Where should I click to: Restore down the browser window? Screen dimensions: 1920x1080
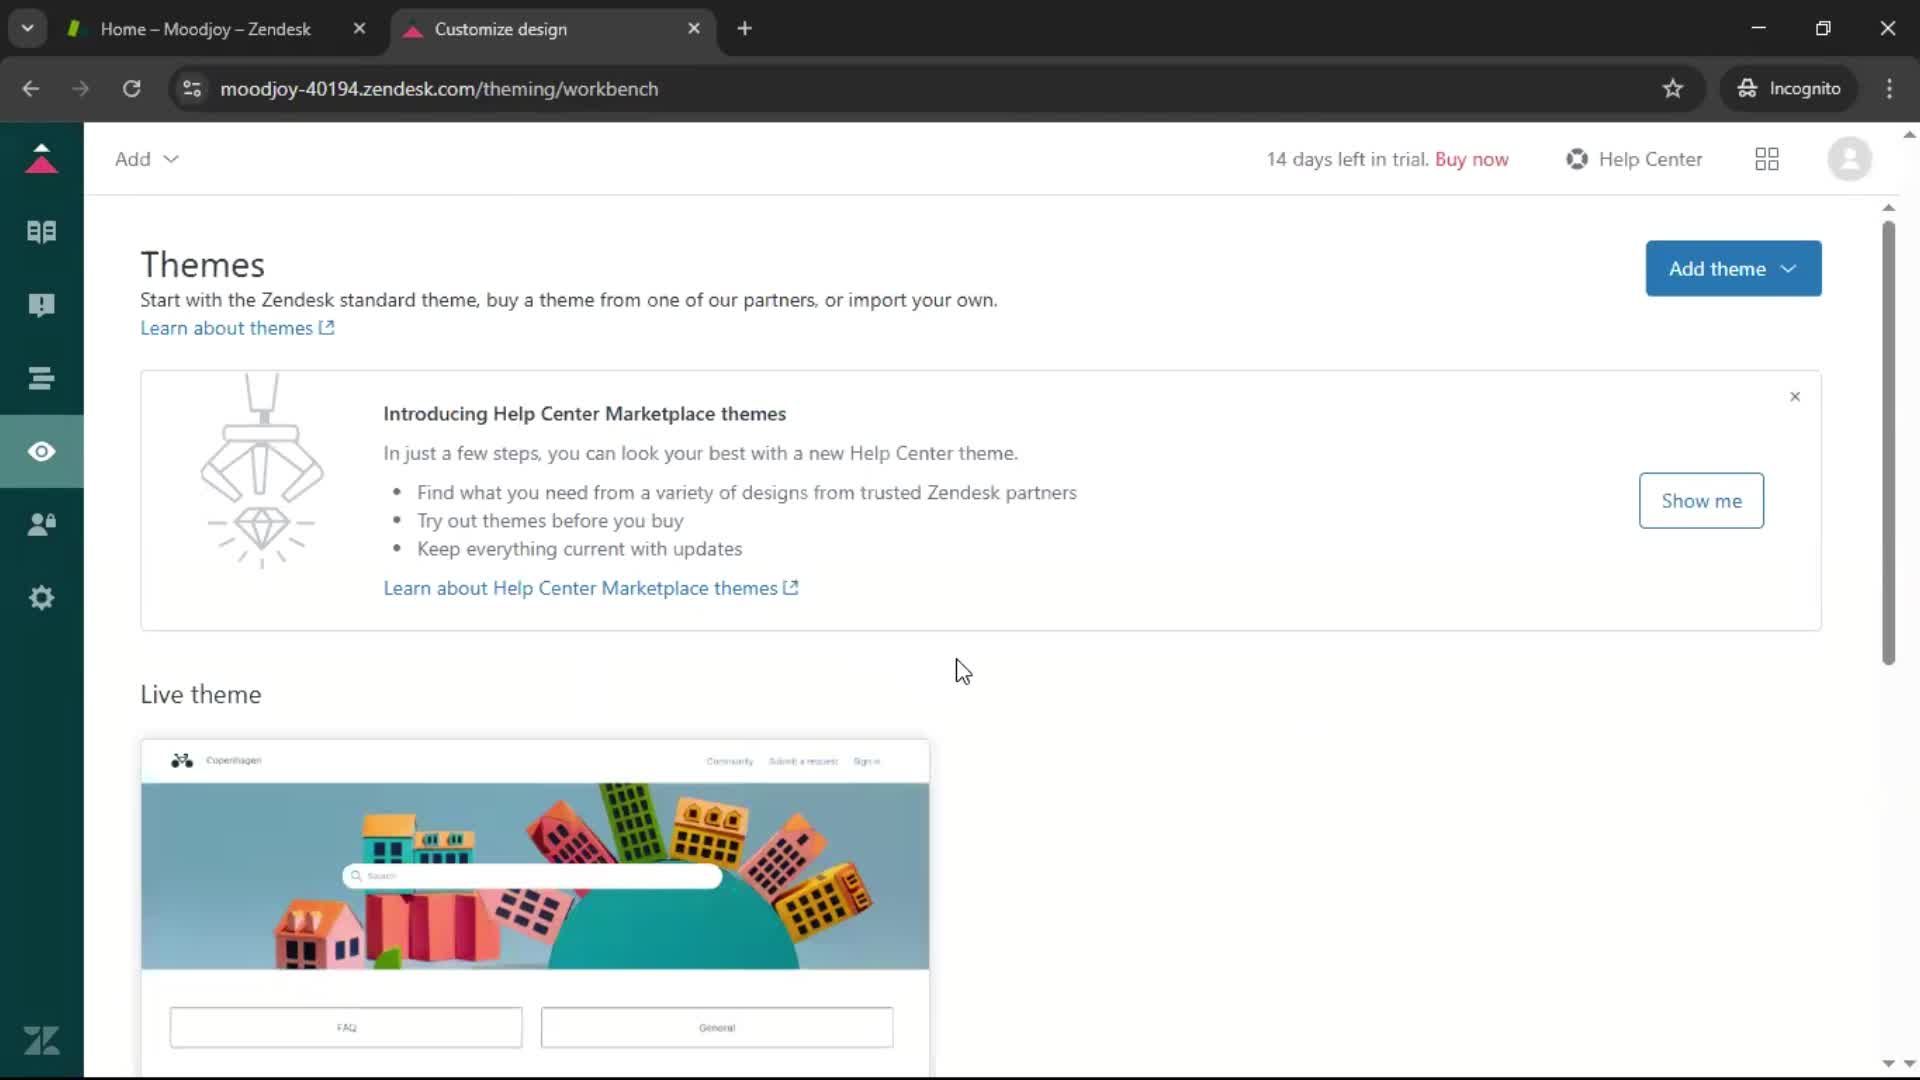pyautogui.click(x=1823, y=28)
